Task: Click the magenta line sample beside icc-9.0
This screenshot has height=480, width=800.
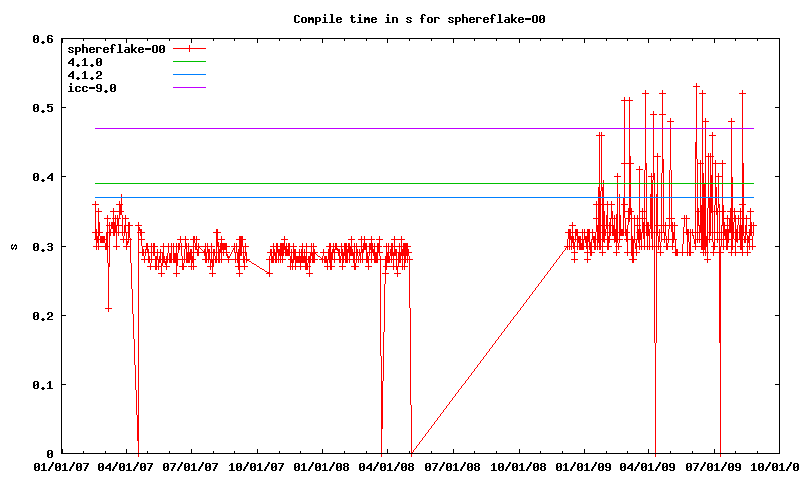Action: (189, 88)
